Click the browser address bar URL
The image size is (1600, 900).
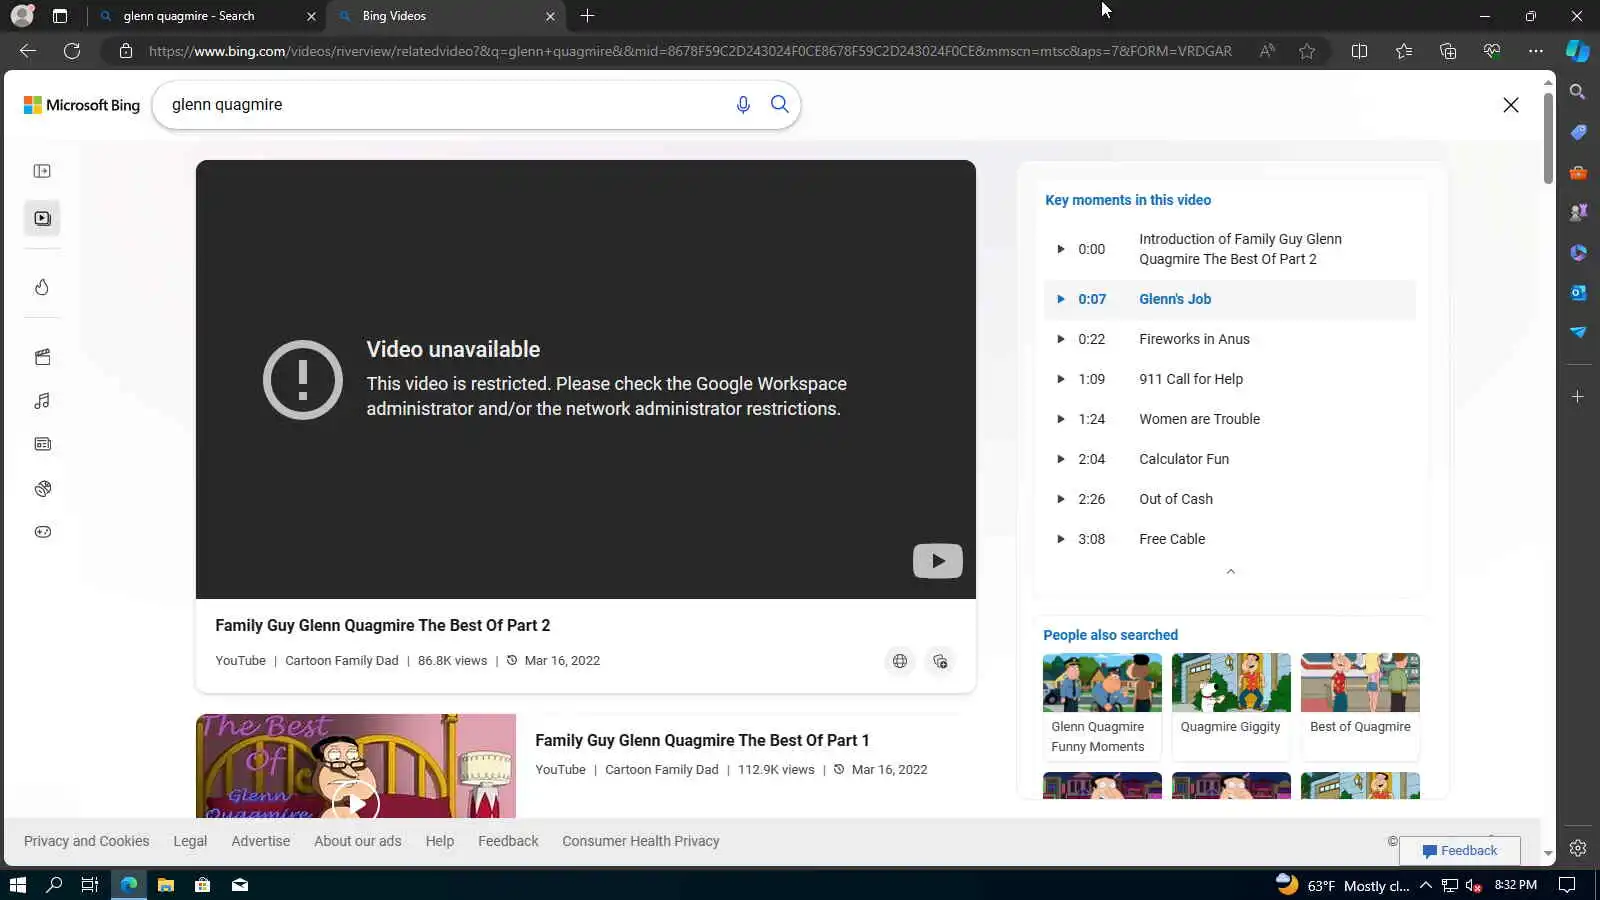click(x=690, y=51)
